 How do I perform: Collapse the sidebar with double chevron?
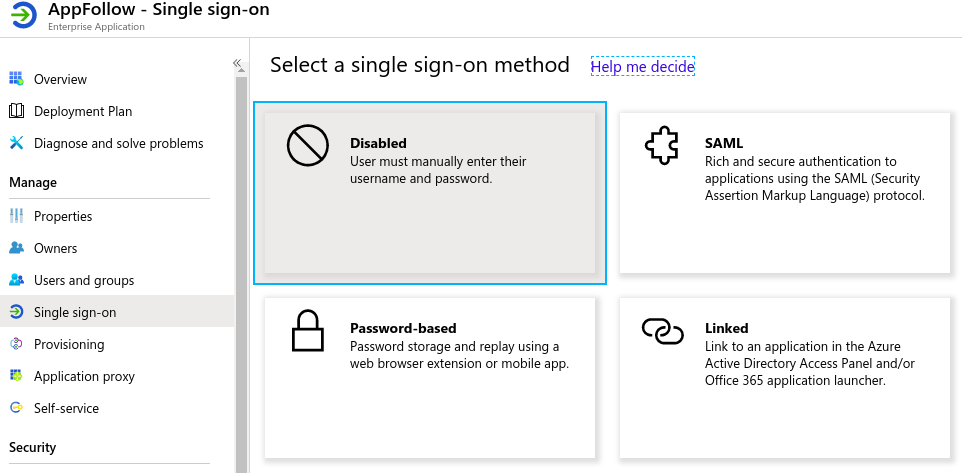237,63
